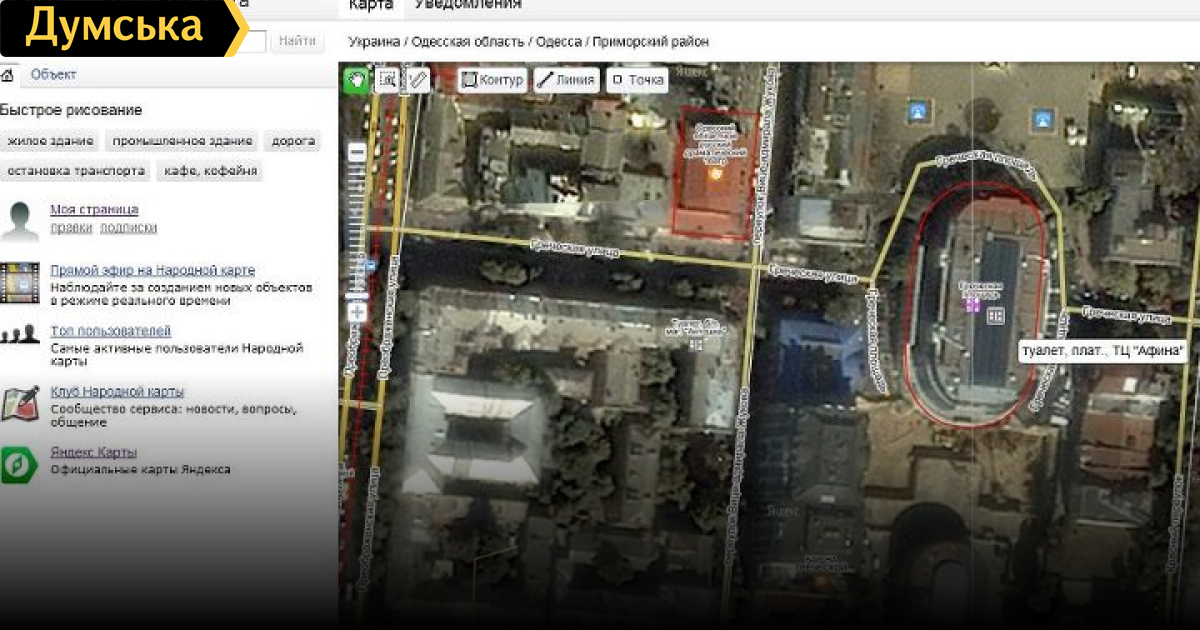The image size is (1200, 630).
Task: Click the orange theater marker
Action: [x=715, y=173]
